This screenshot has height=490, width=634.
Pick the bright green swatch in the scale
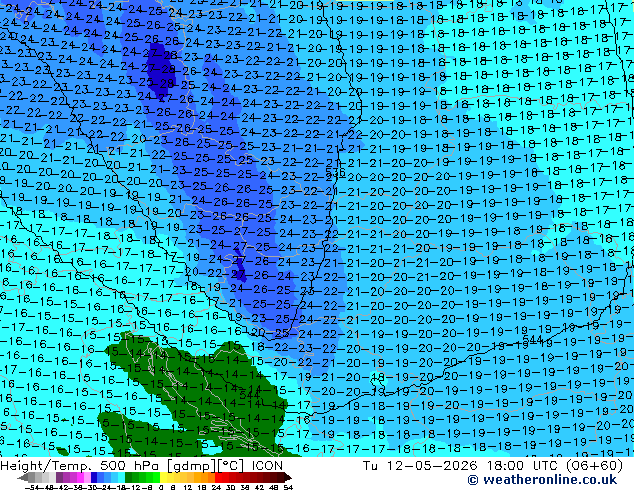[x=156, y=477]
